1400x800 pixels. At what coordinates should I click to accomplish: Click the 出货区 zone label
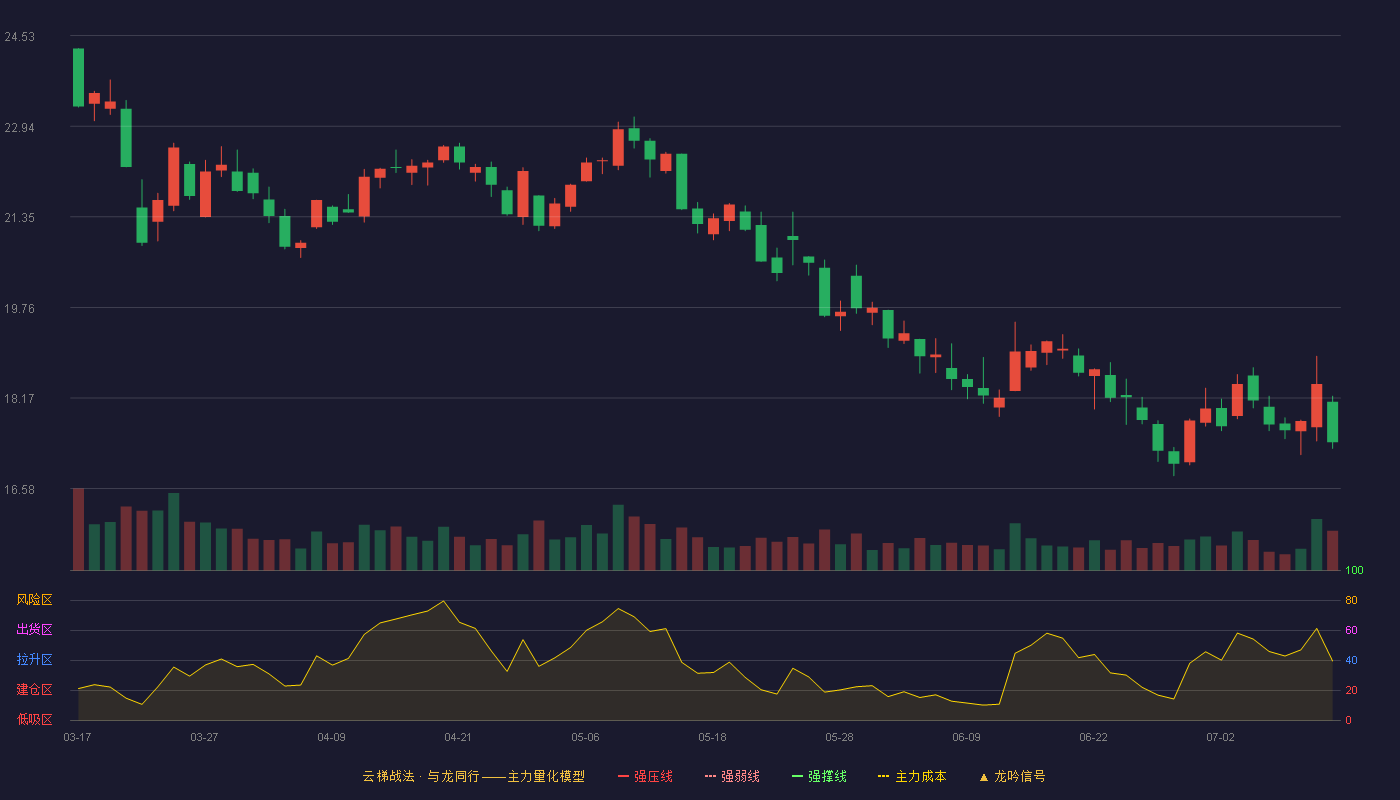[x=34, y=630]
